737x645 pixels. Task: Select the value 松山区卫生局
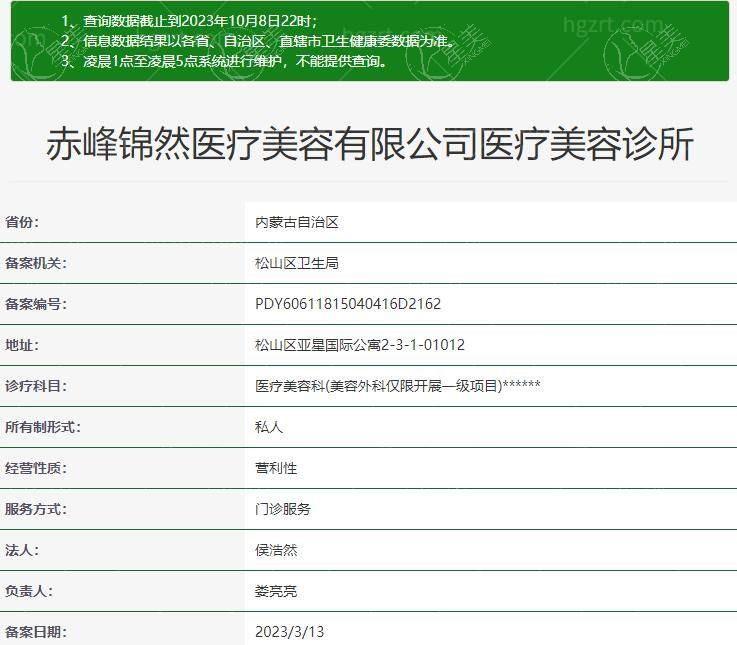pos(297,263)
